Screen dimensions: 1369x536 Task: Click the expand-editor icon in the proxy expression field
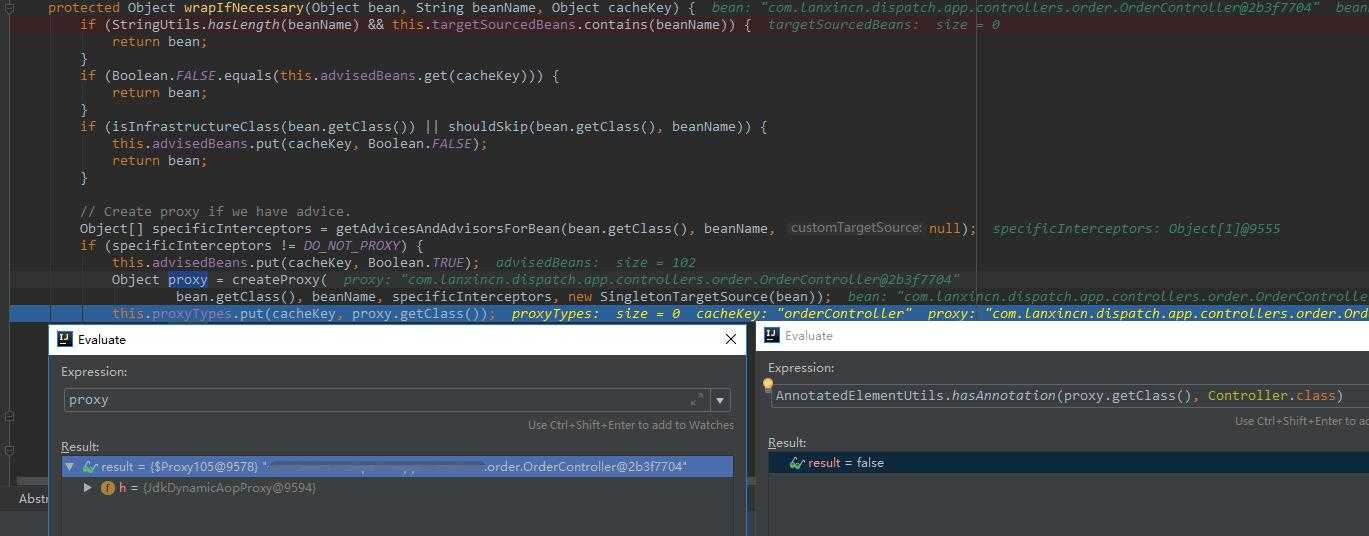click(x=697, y=400)
